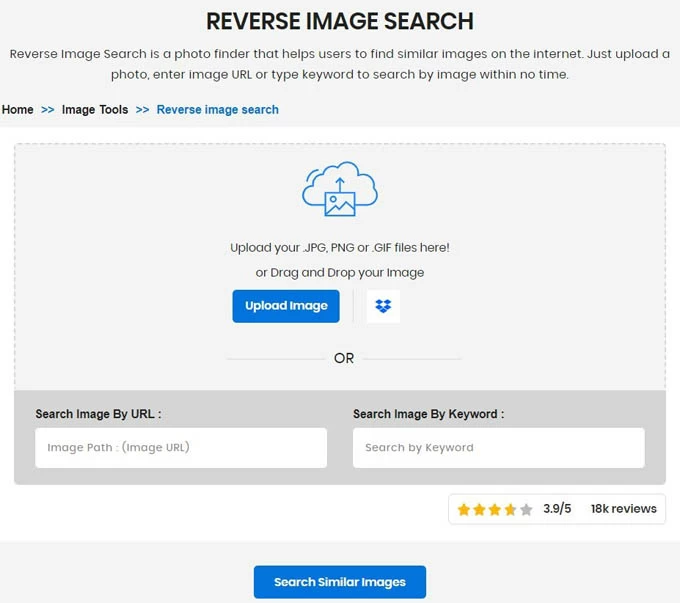The width and height of the screenshot is (680, 603).
Task: Open the Dropbox import icon
Action: [x=383, y=306]
